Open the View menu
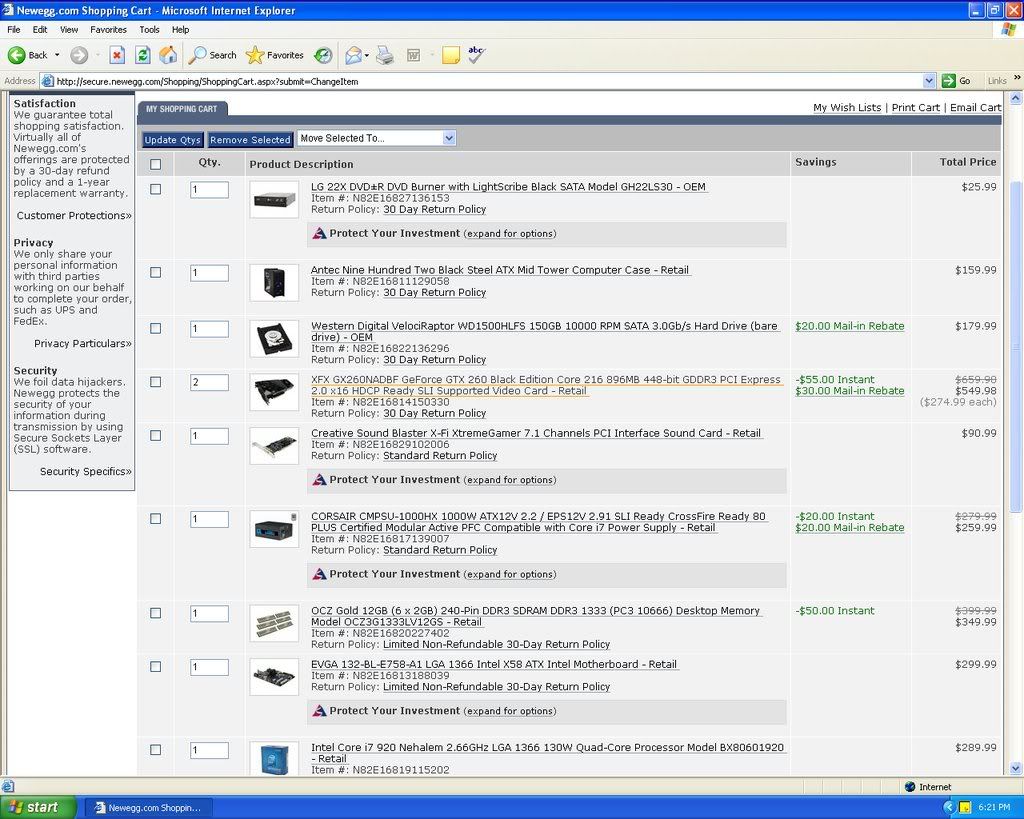Screen dimensions: 1024x819 69,29
